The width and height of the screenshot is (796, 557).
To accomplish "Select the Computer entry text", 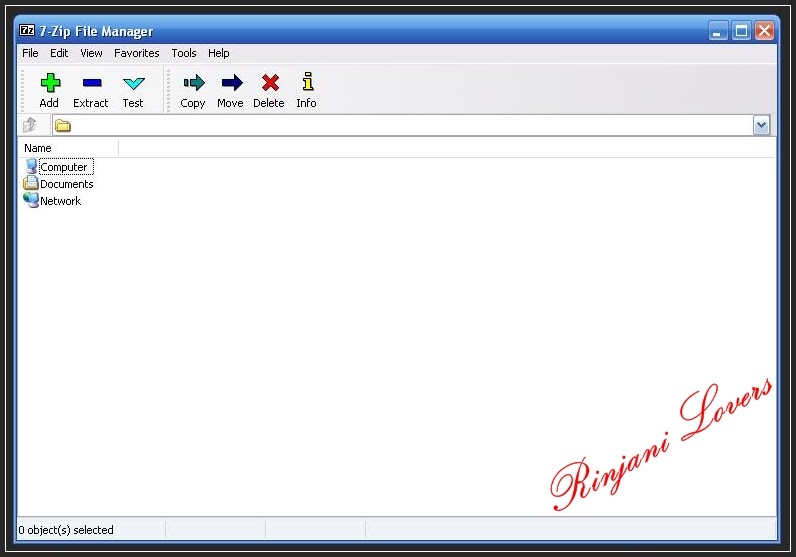I will click(64, 167).
